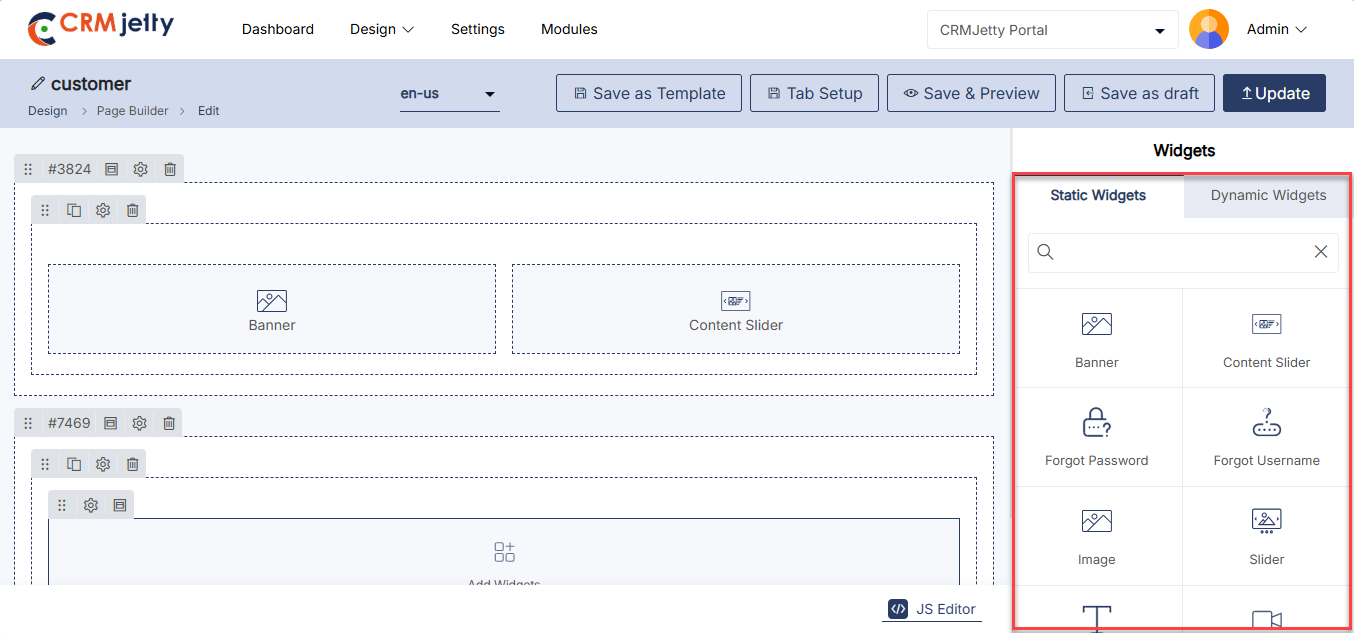Screen dimensions: 1354x633
Task: Open settings gear for section #7469
Action: (x=140, y=423)
